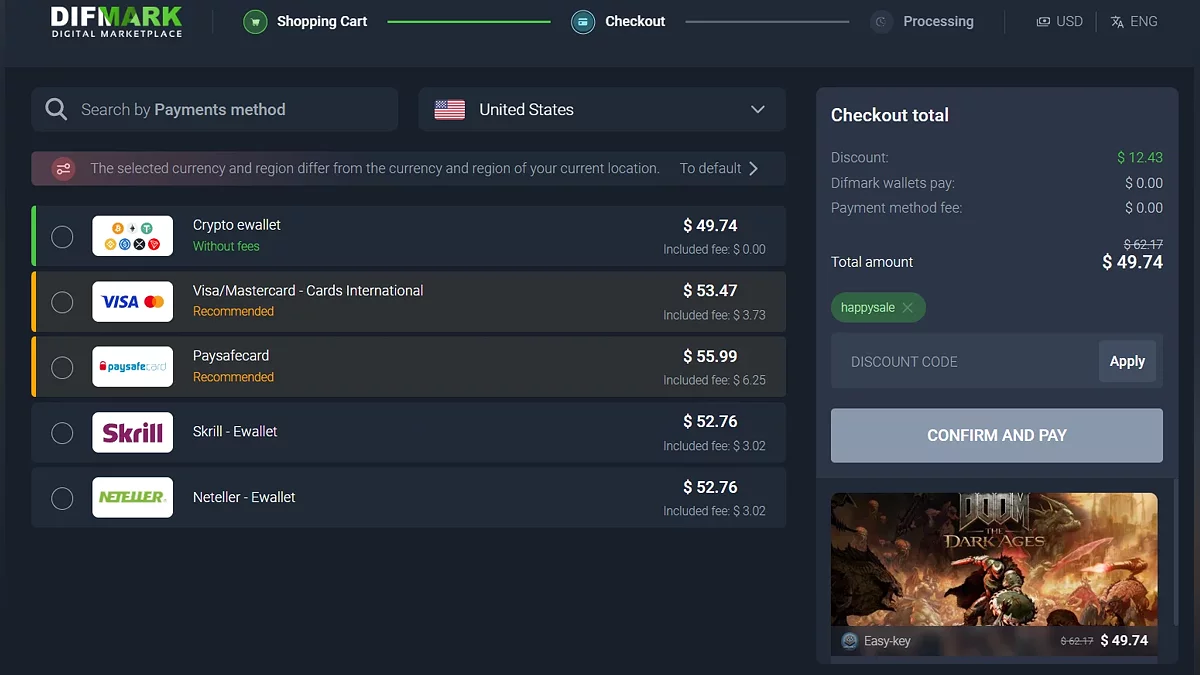Click the Checkout card step icon

(583, 21)
